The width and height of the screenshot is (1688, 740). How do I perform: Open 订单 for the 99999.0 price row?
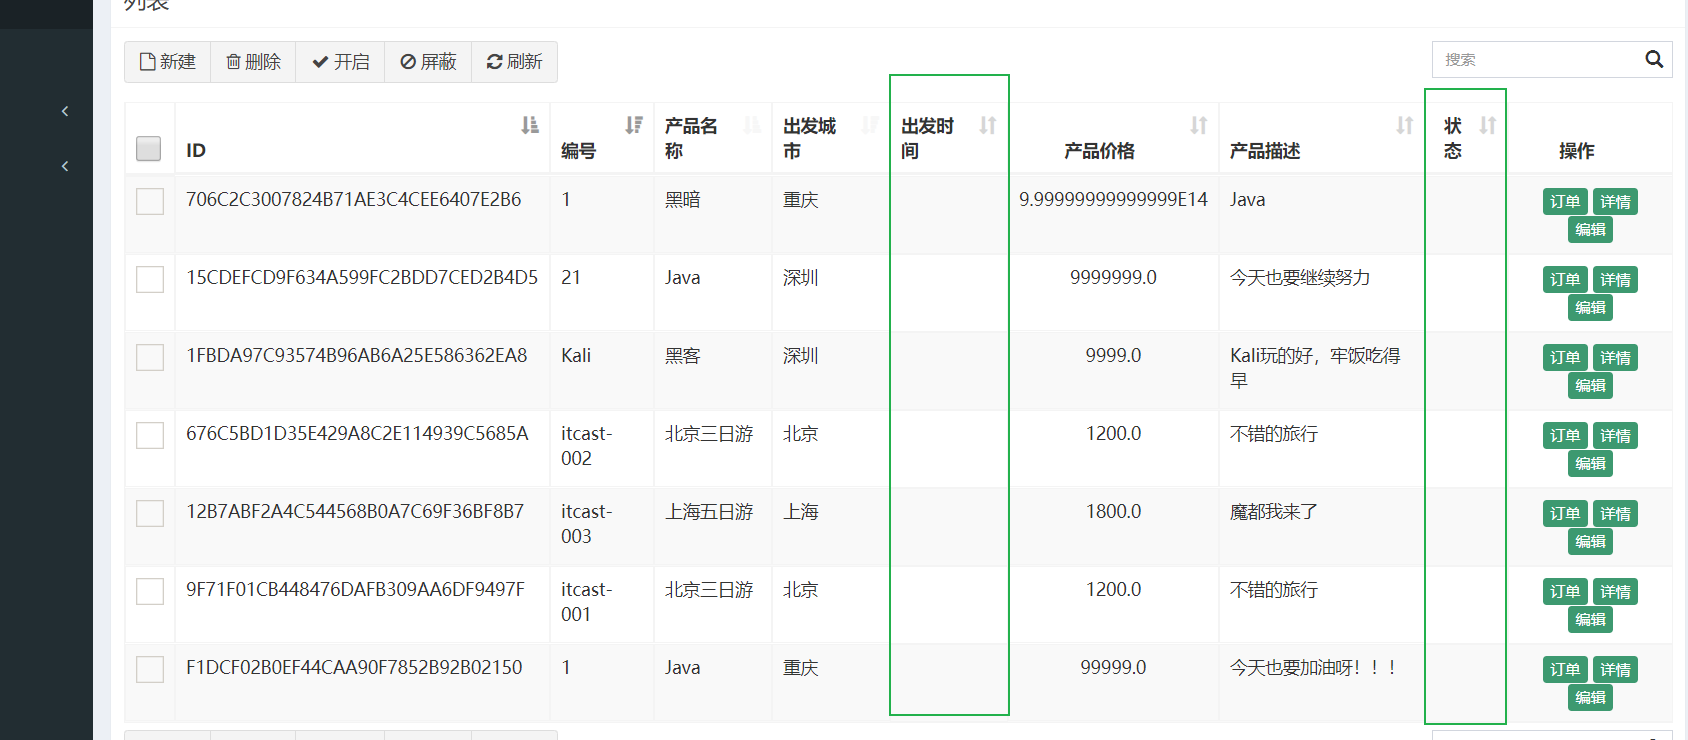point(1565,670)
